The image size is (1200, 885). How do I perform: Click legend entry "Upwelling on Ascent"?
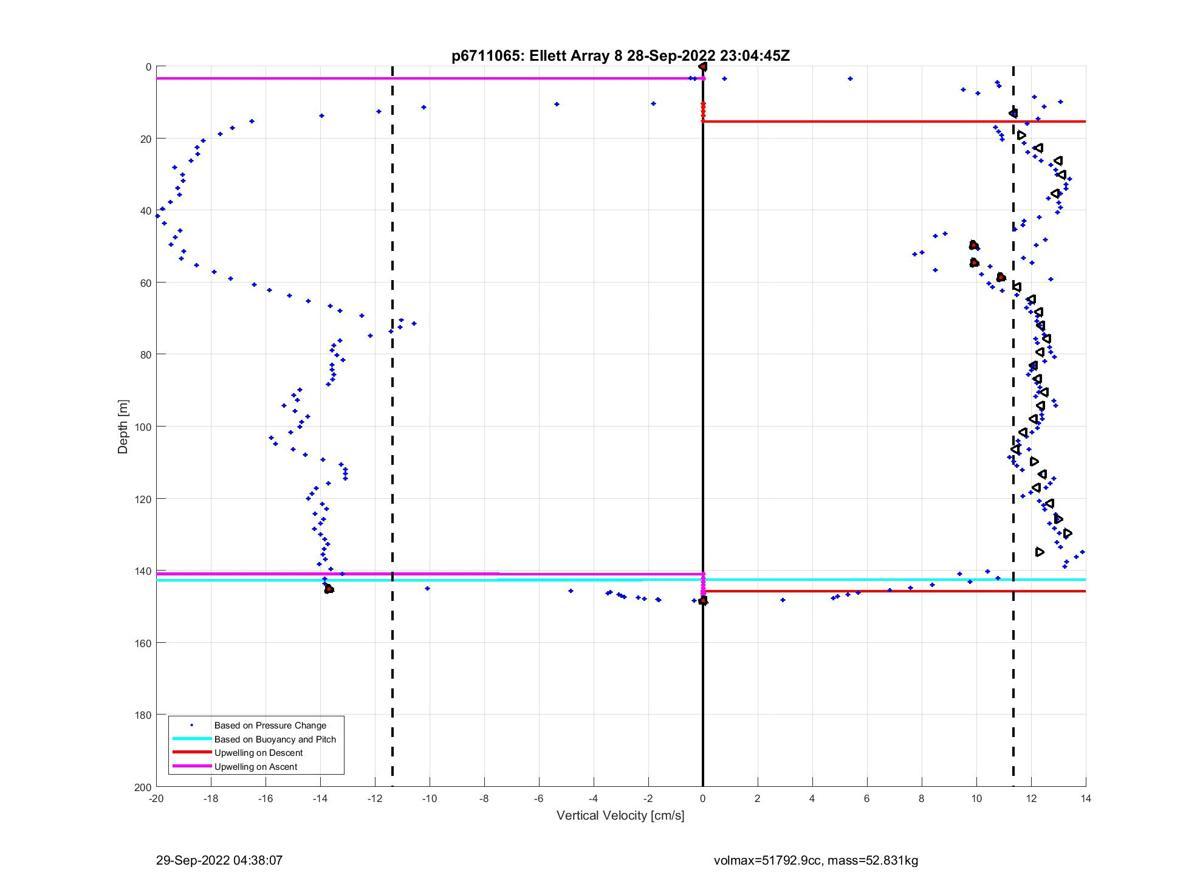point(255,767)
